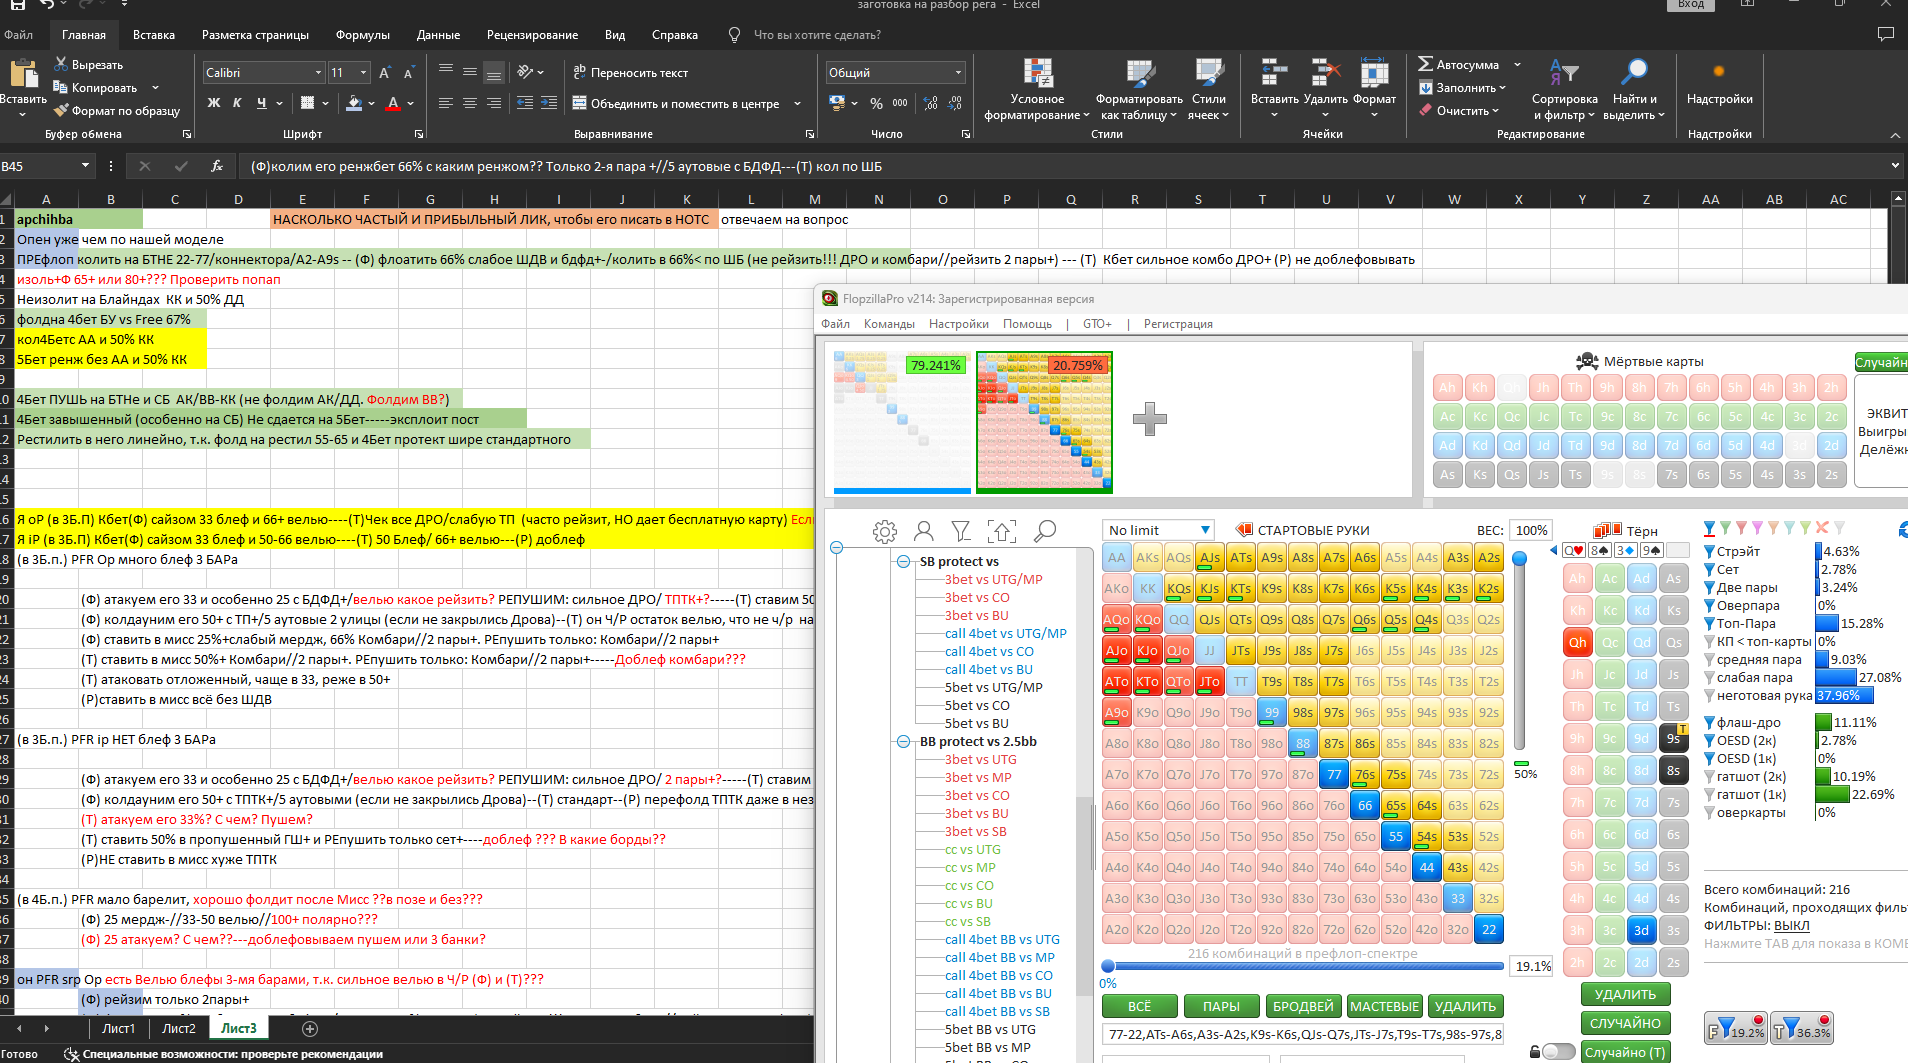This screenshot has width=1908, height=1063.
Task: Click the large plus icon to add range
Action: [1150, 419]
